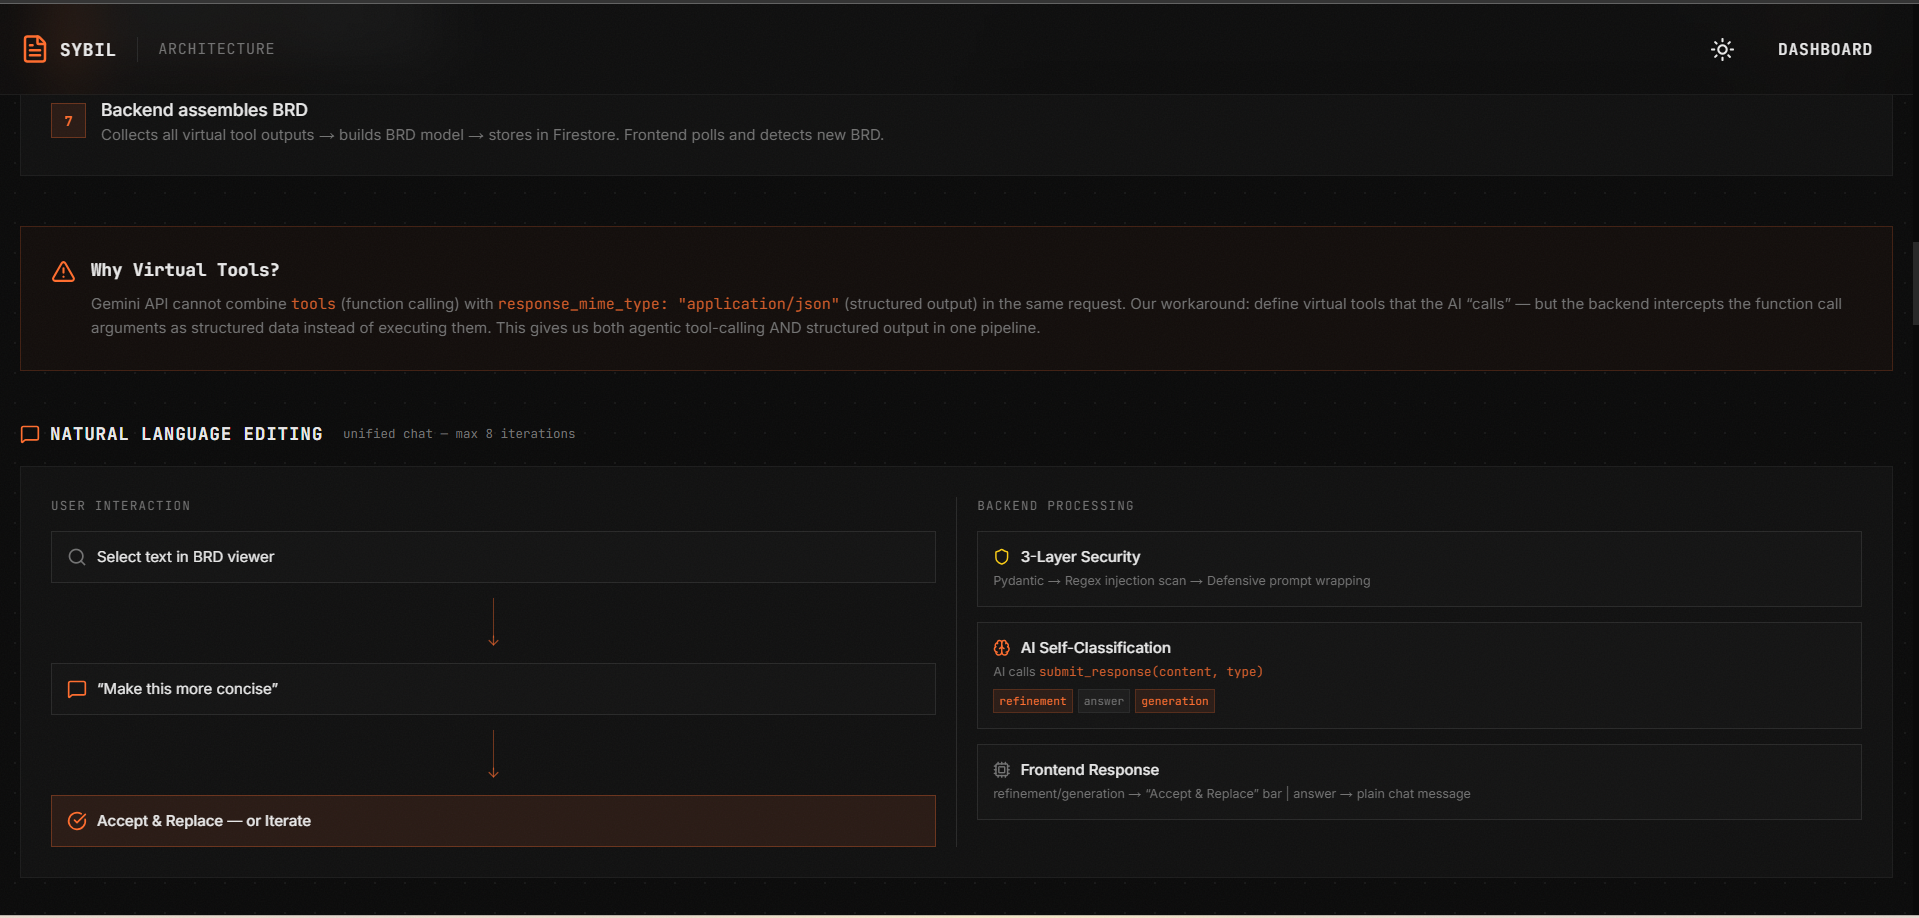This screenshot has width=1919, height=918.
Task: Click the message icon beside "Make this more concise"
Action: [x=77, y=689]
